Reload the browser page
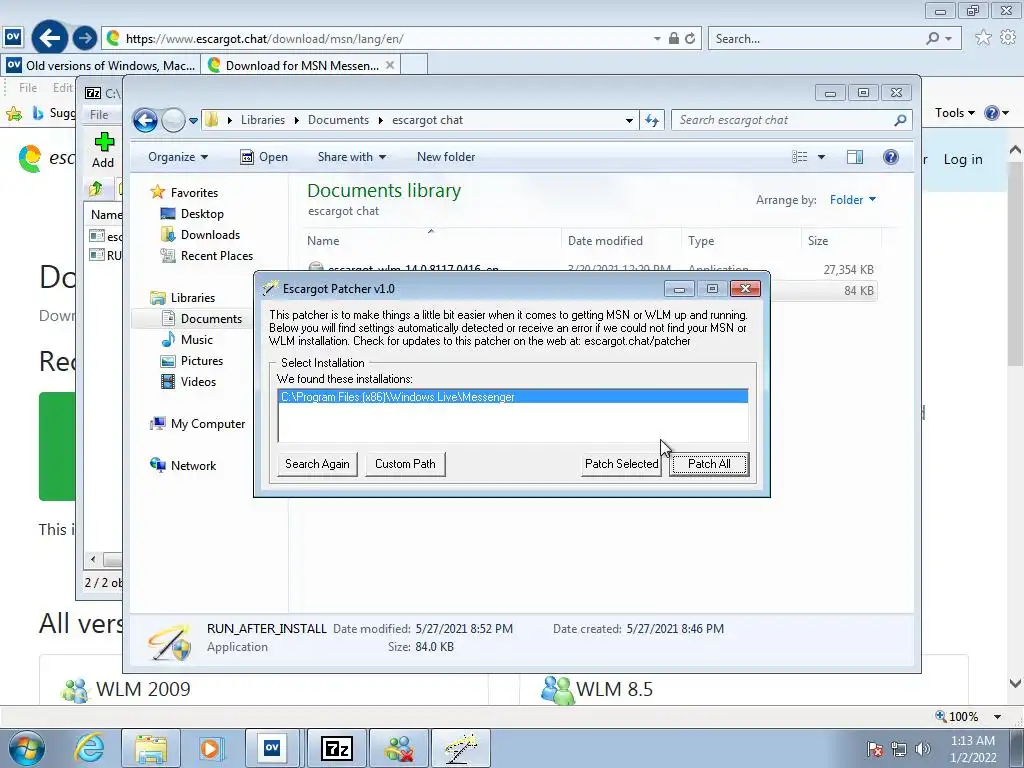This screenshot has height=768, width=1024. (690, 39)
